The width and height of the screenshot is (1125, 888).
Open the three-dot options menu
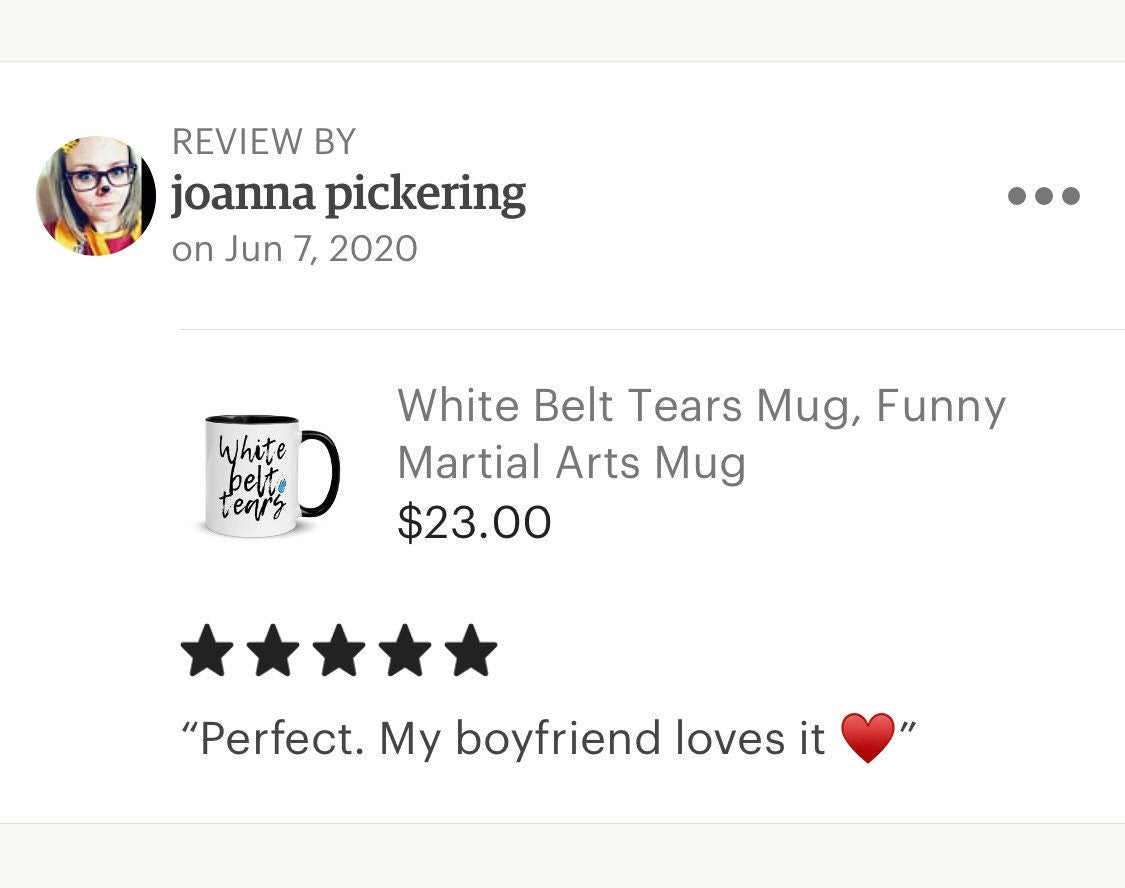pos(1045,196)
